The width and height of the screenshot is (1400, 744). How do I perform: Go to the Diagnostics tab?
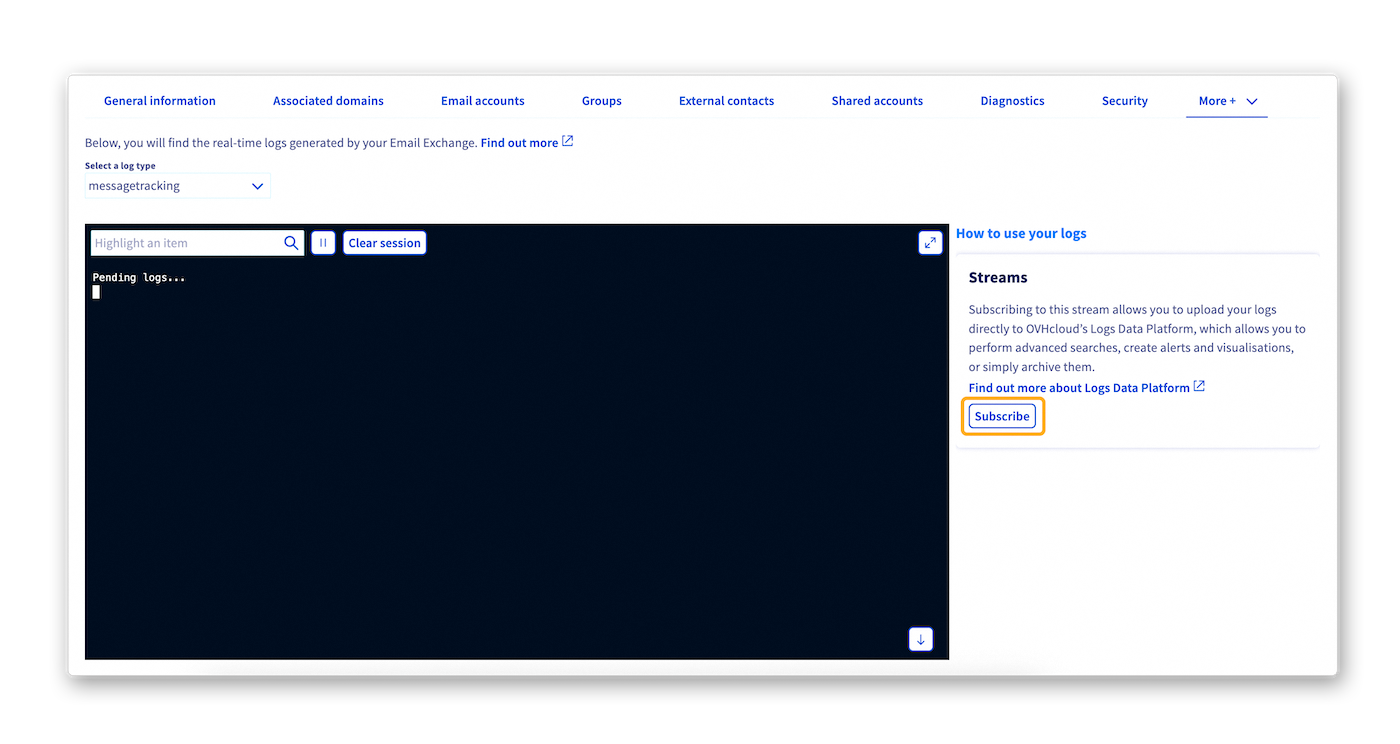click(1012, 100)
